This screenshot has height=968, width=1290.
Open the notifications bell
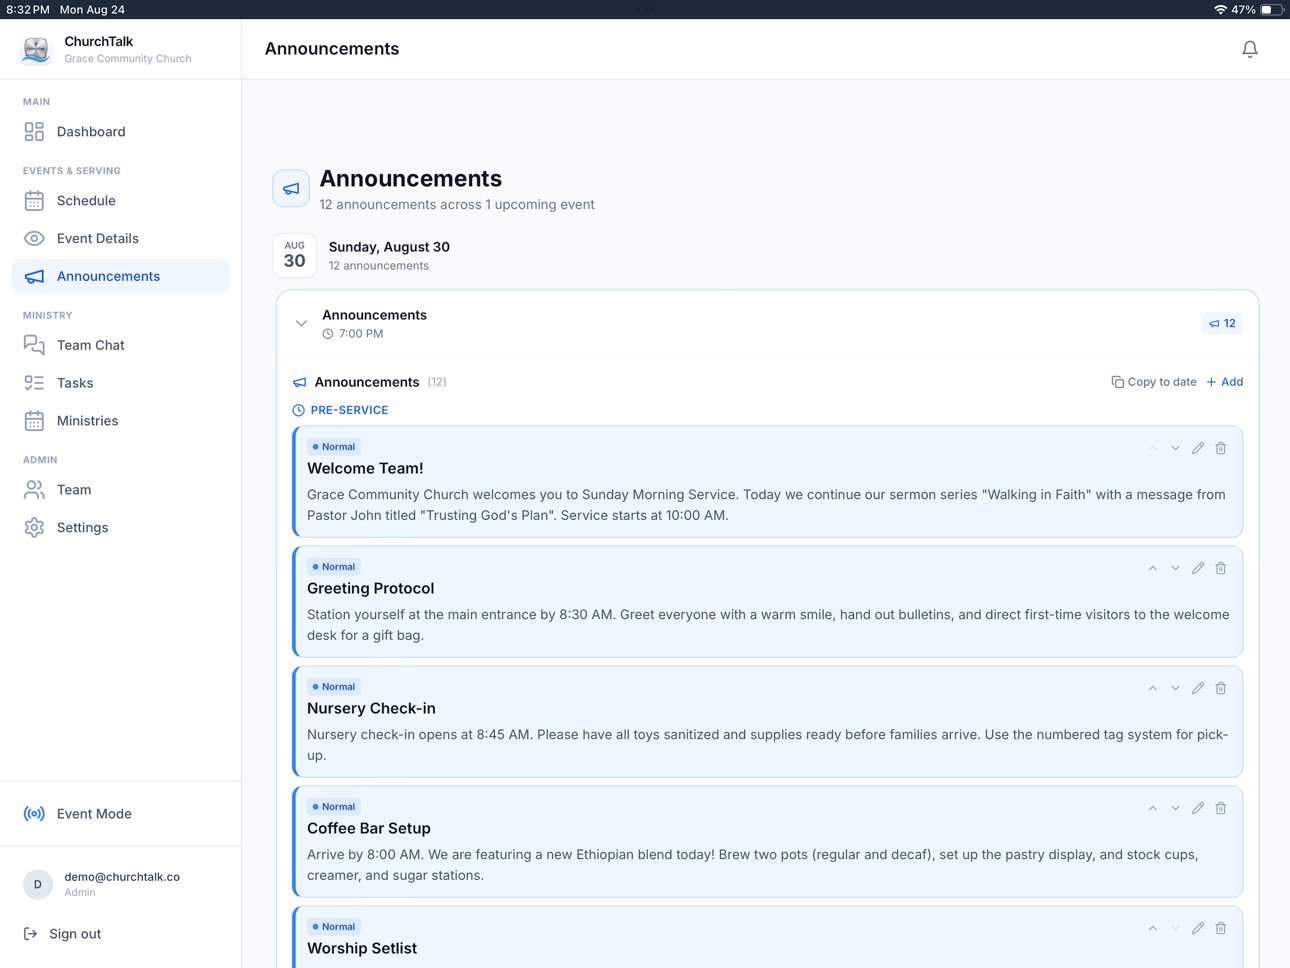(1249, 49)
